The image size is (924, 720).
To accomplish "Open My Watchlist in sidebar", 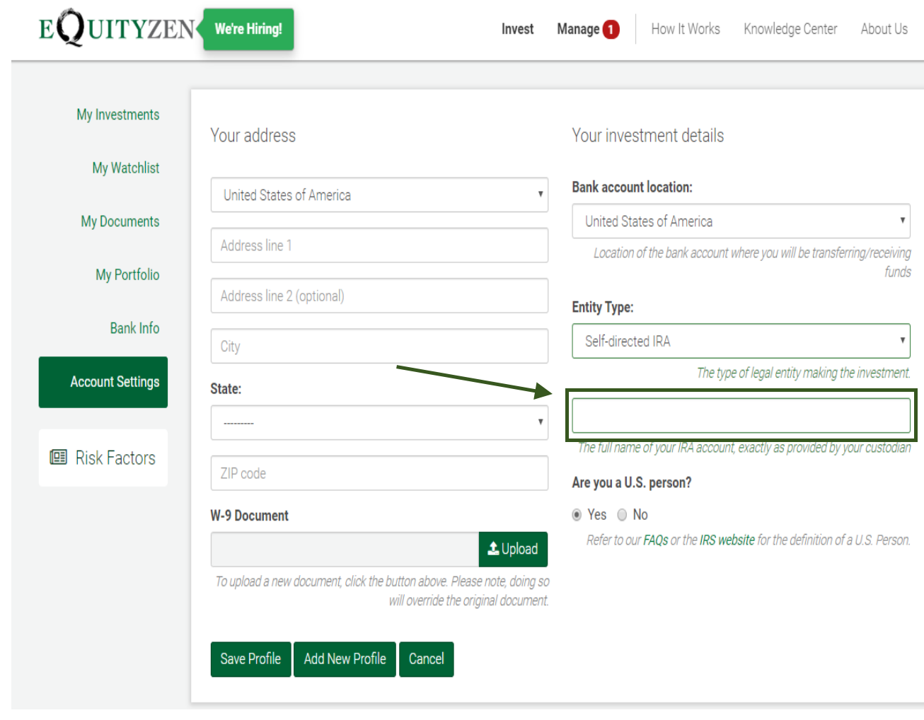I will pos(125,168).
